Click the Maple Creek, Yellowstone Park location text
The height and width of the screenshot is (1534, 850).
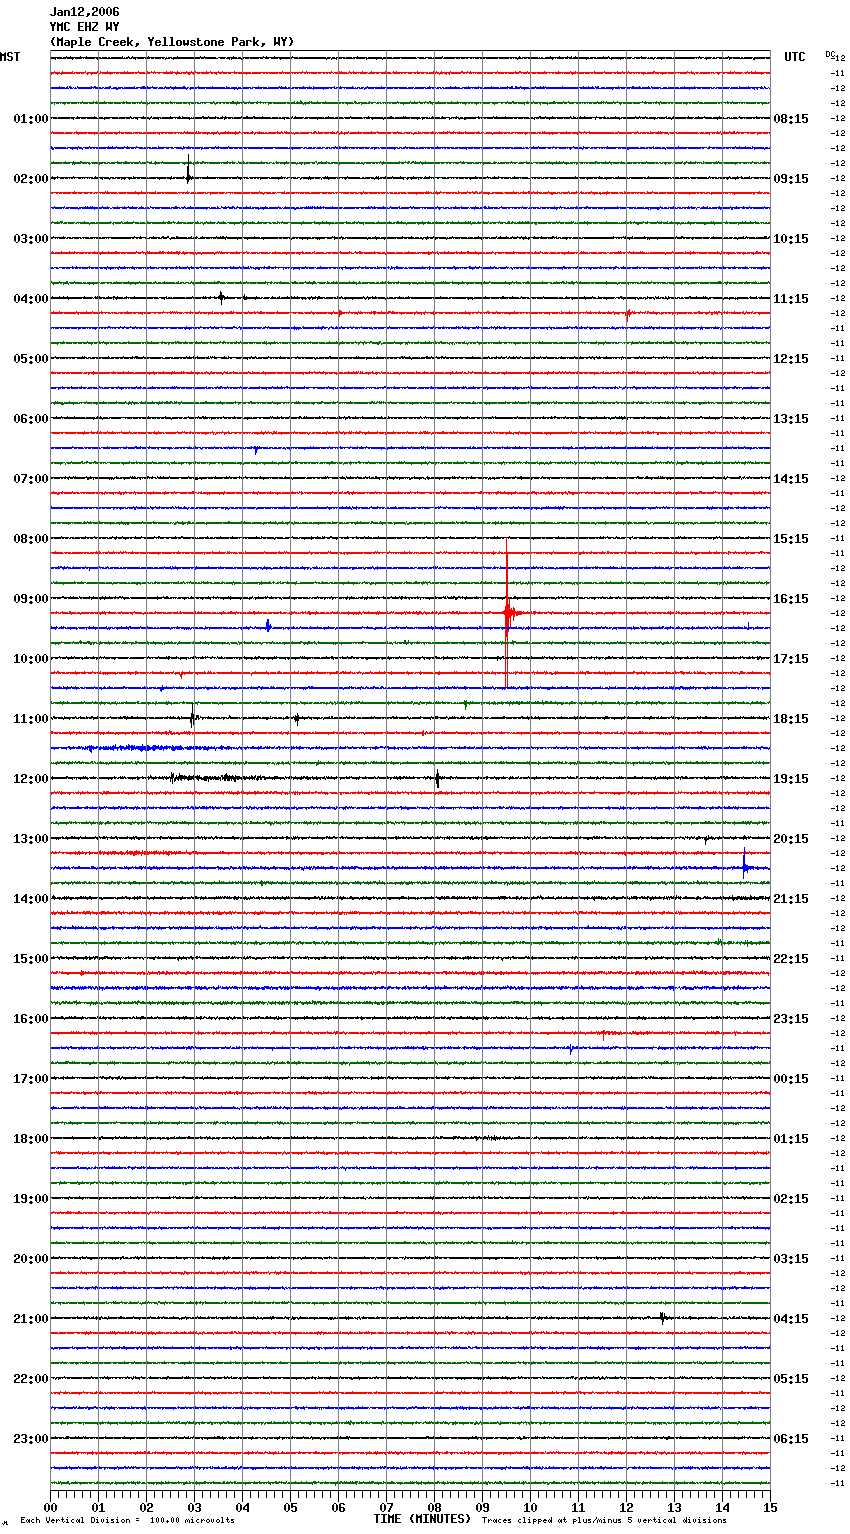click(x=172, y=42)
